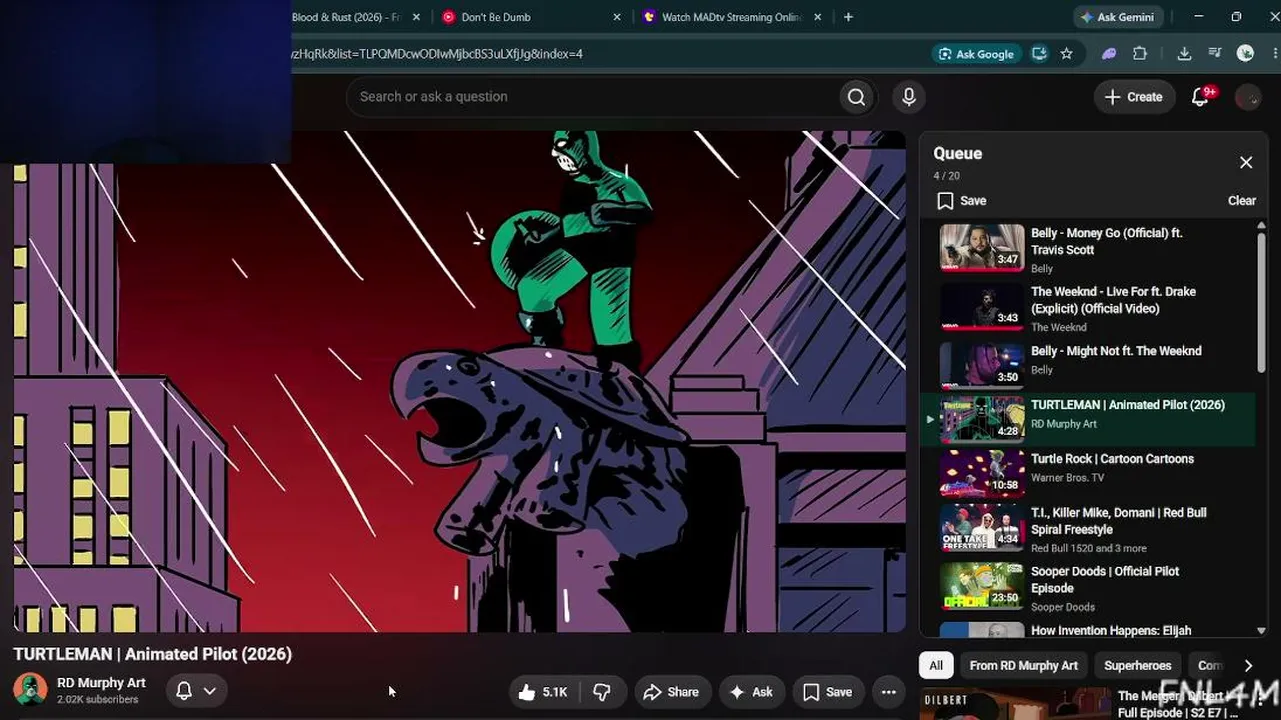Open a new browser tab

pyautogui.click(x=848, y=17)
